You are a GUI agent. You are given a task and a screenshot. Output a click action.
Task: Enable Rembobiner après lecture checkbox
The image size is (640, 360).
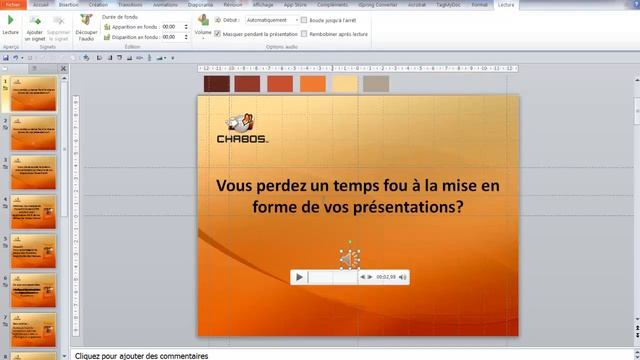point(304,34)
